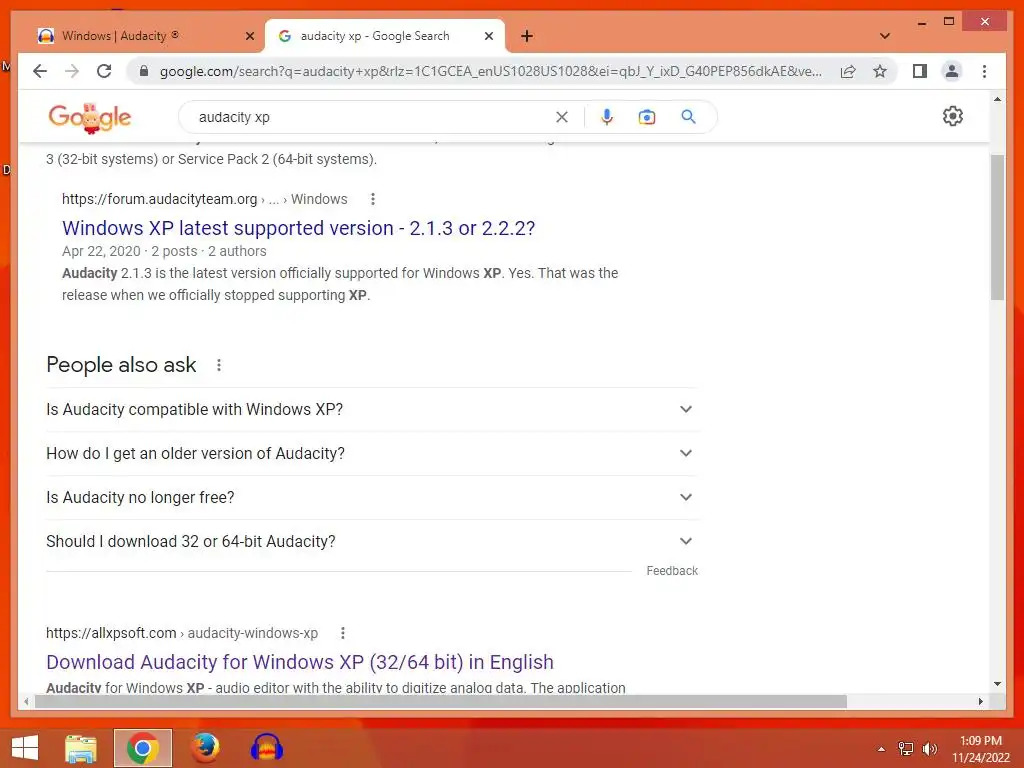The image size is (1024, 768).
Task: Click the Google doodle logo
Action: click(90, 118)
